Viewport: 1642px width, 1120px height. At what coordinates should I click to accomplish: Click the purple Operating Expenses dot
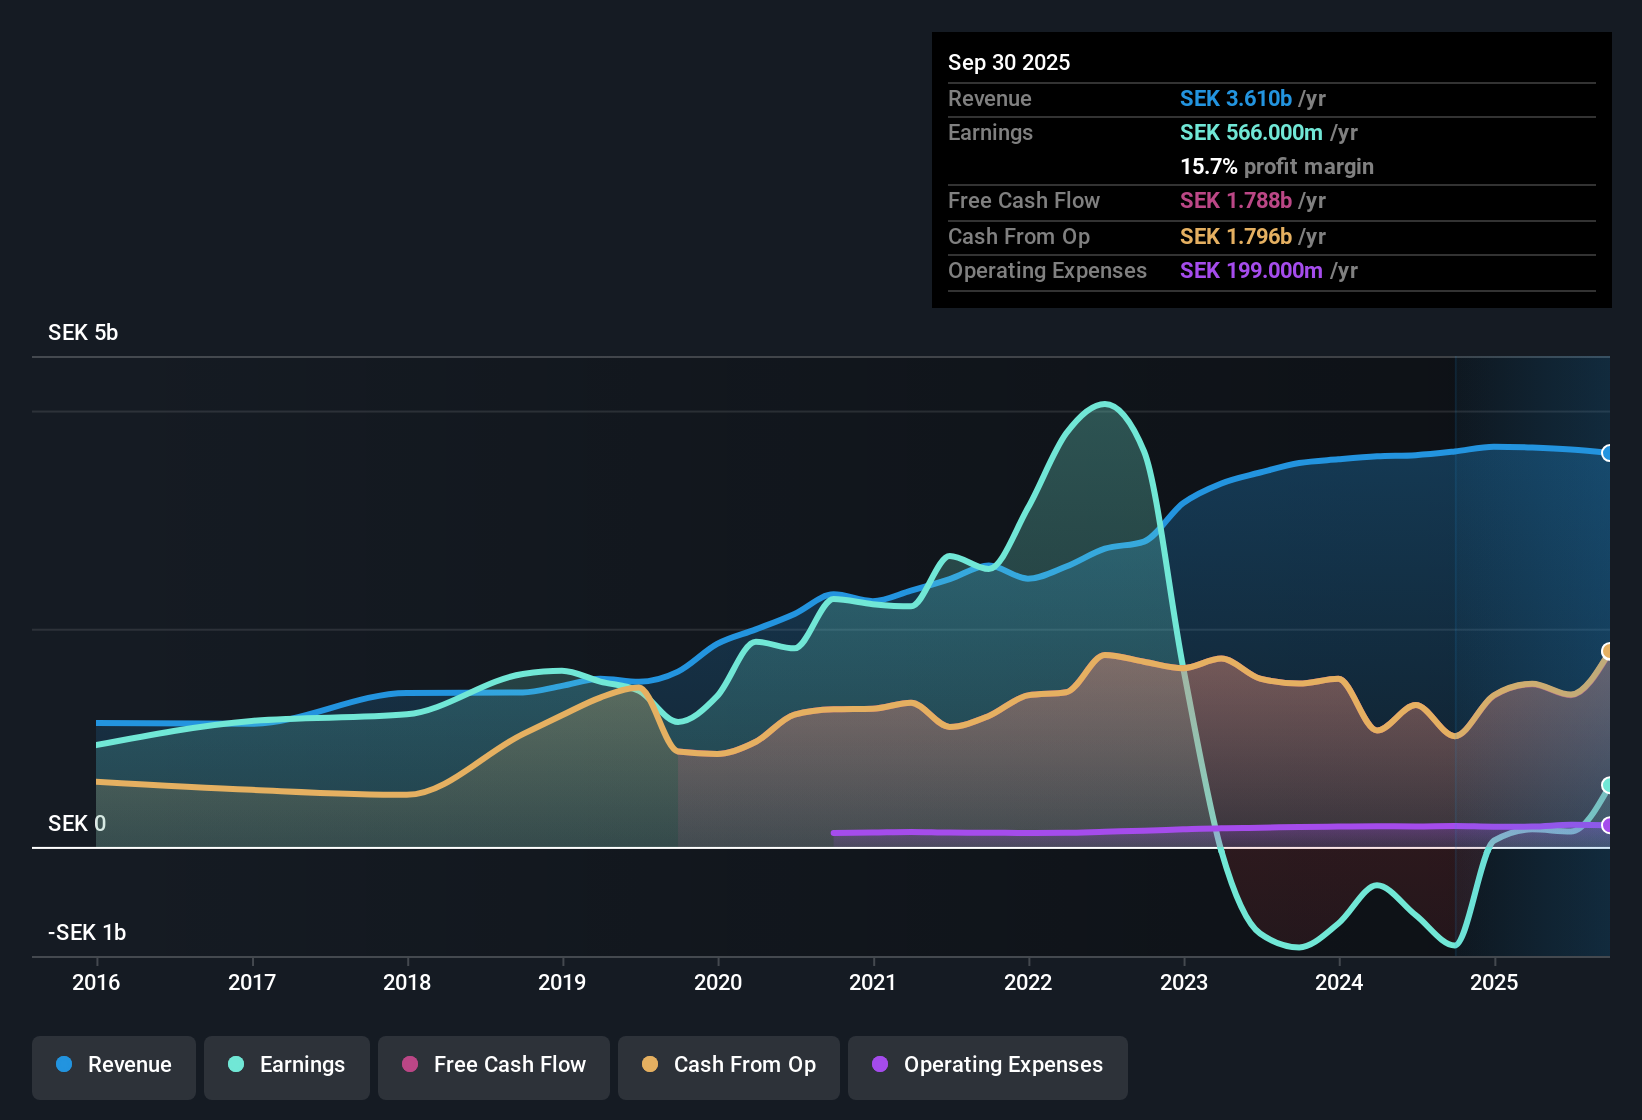880,1065
